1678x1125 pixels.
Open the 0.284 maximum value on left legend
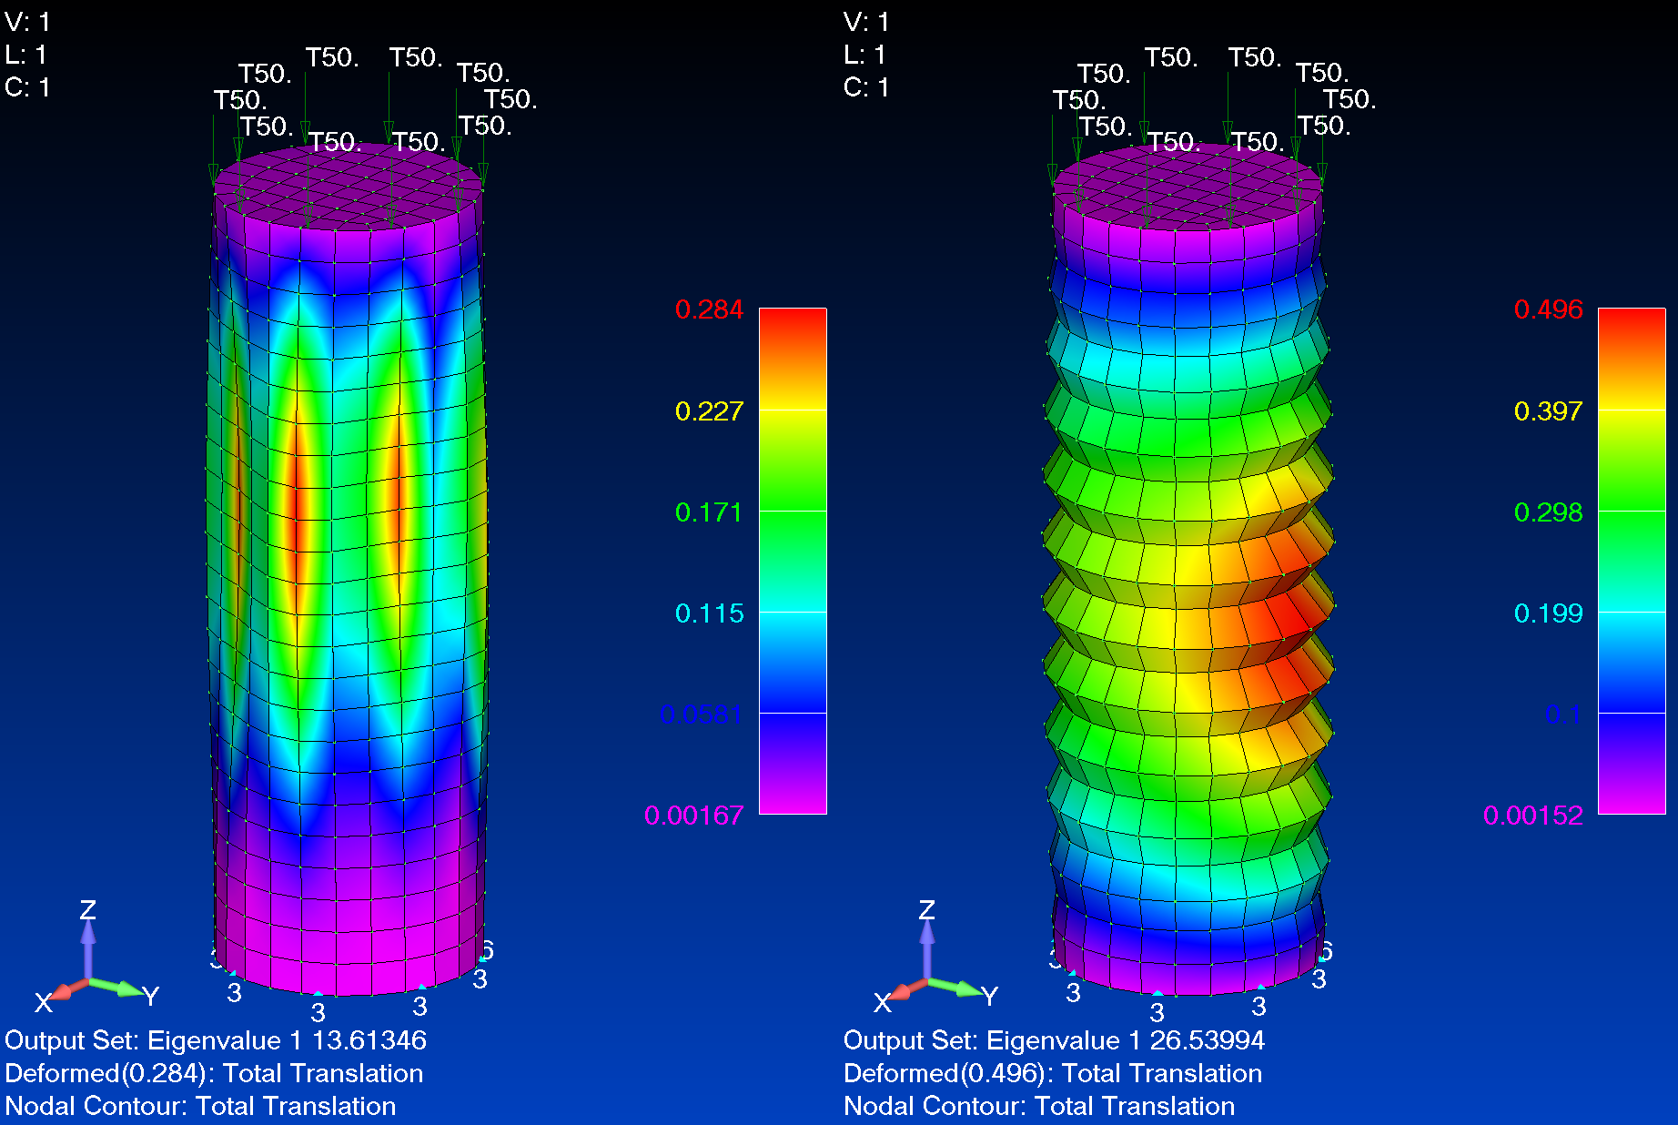click(707, 311)
